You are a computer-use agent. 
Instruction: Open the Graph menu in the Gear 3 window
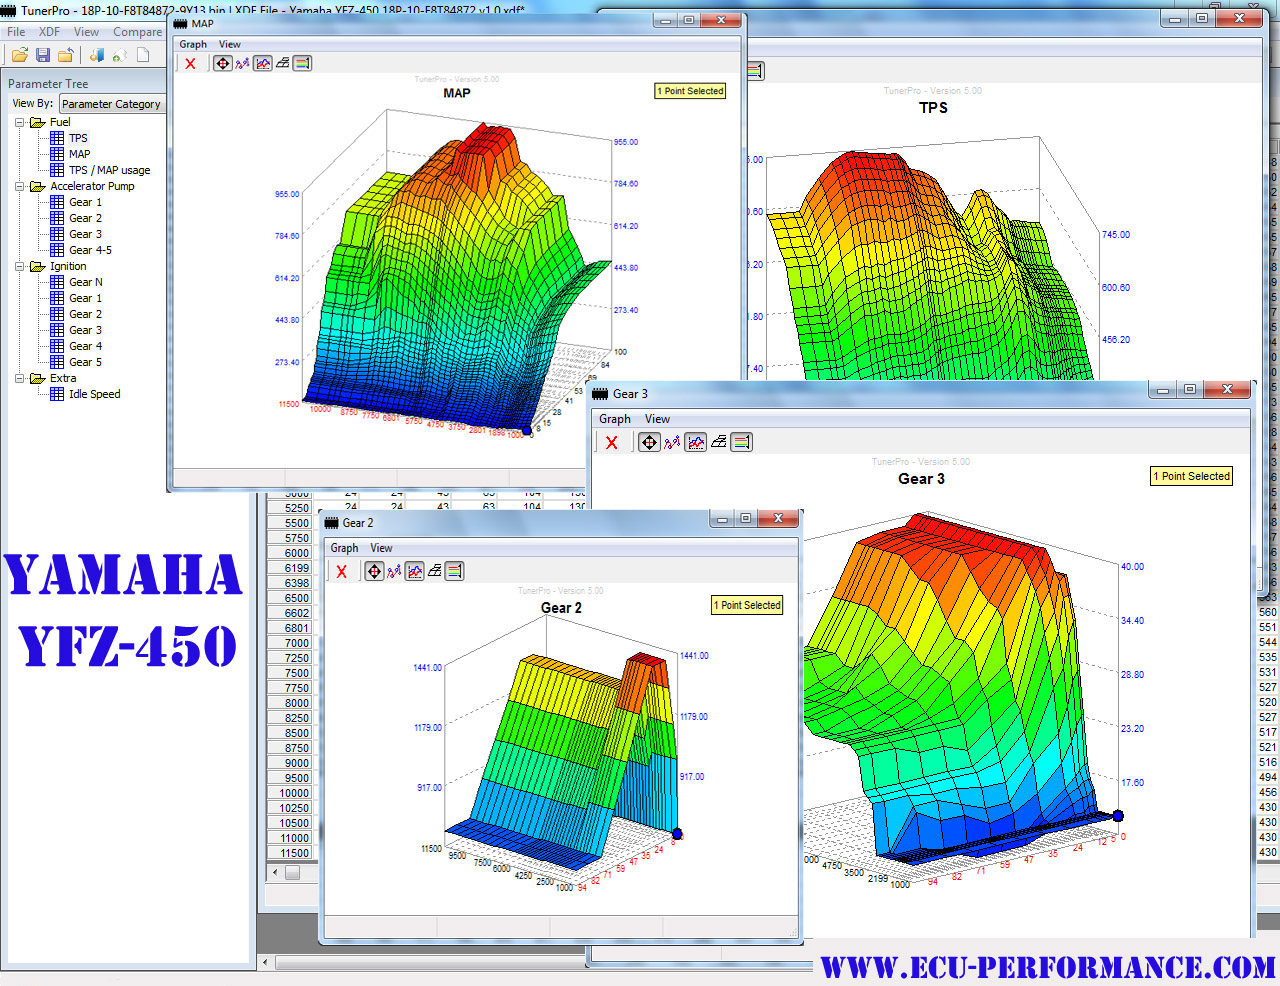[615, 419]
